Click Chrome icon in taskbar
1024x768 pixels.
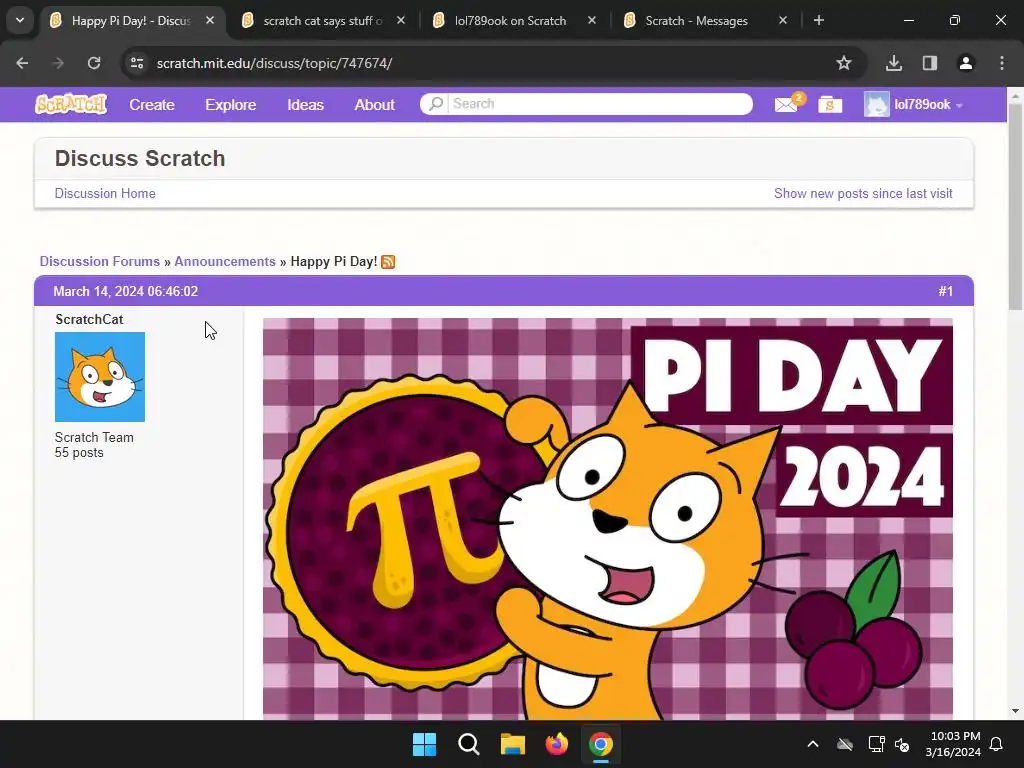click(601, 744)
